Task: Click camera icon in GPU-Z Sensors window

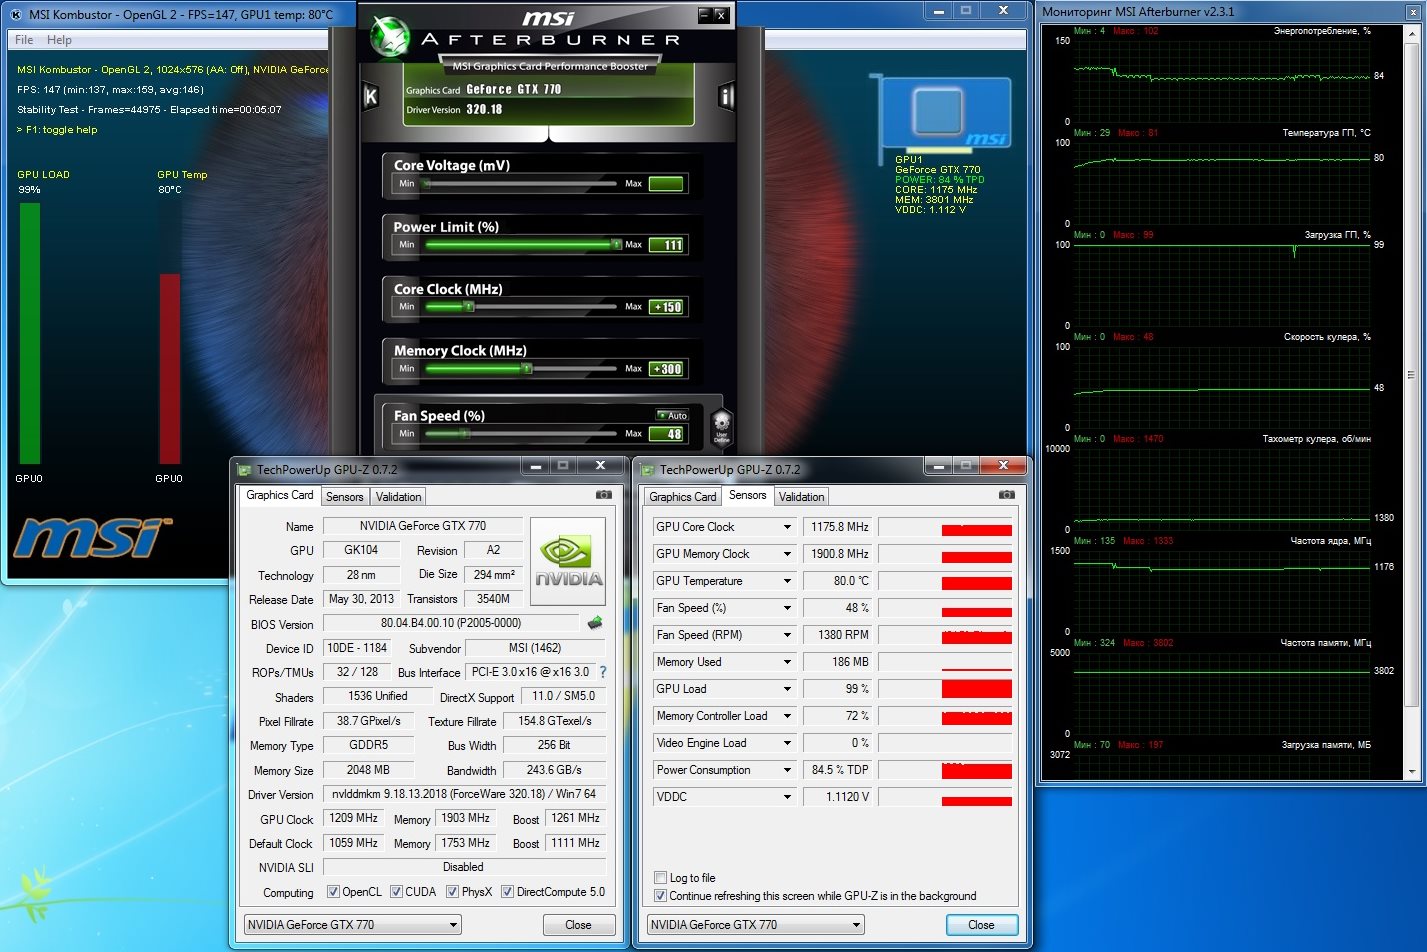Action: [1006, 495]
